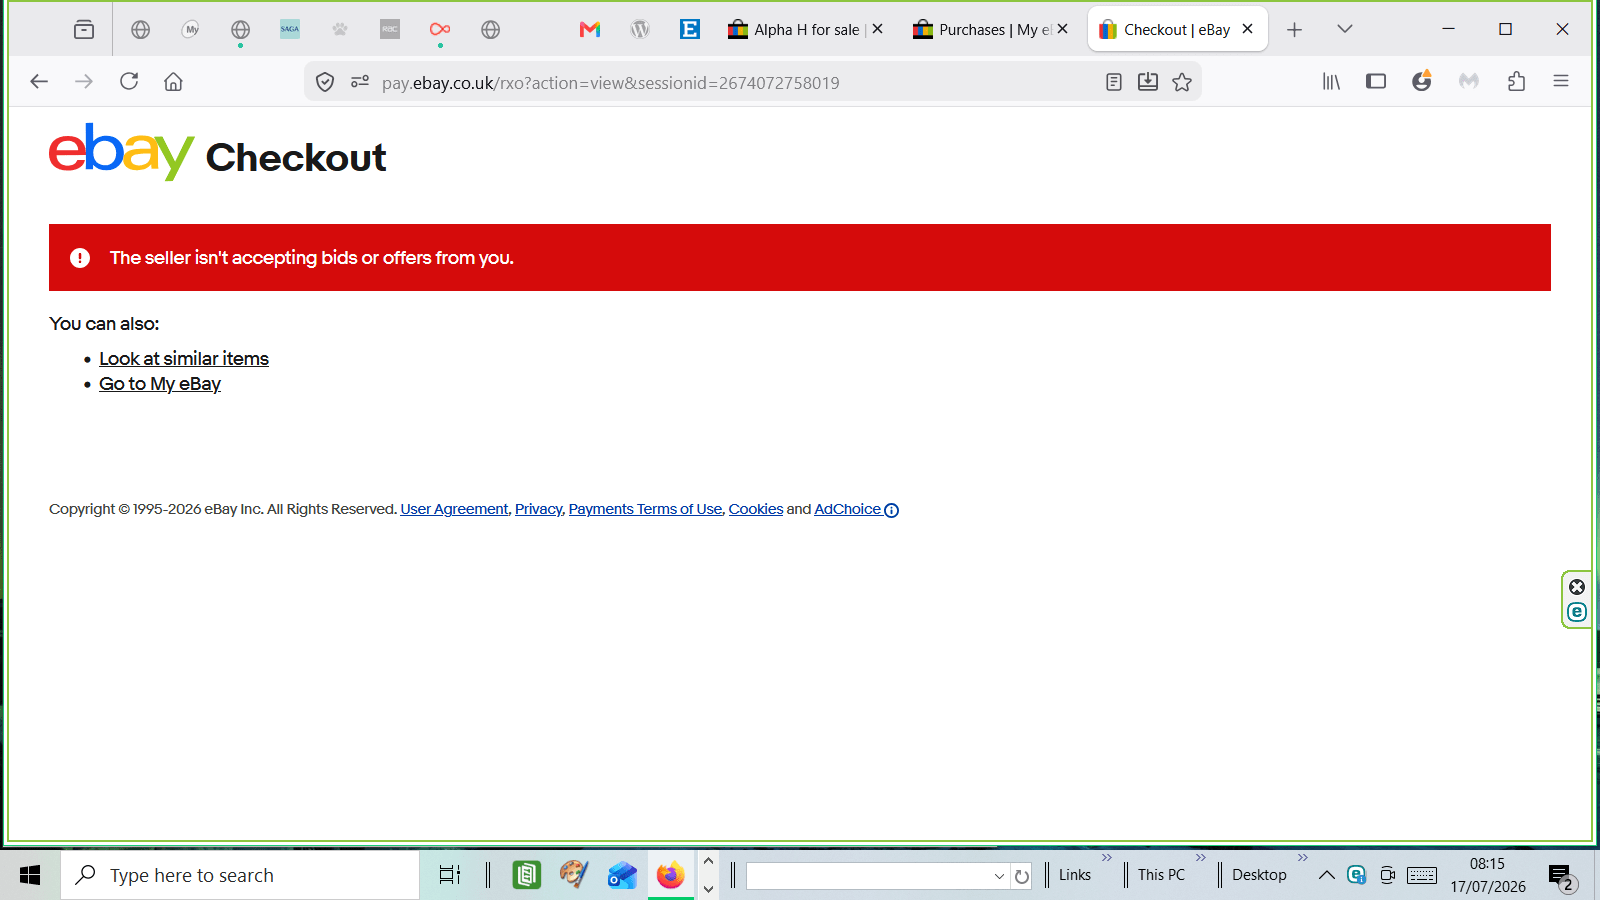Viewport: 1600px width, 900px height.
Task: Open the touch keyboard tray icon
Action: tap(1422, 875)
